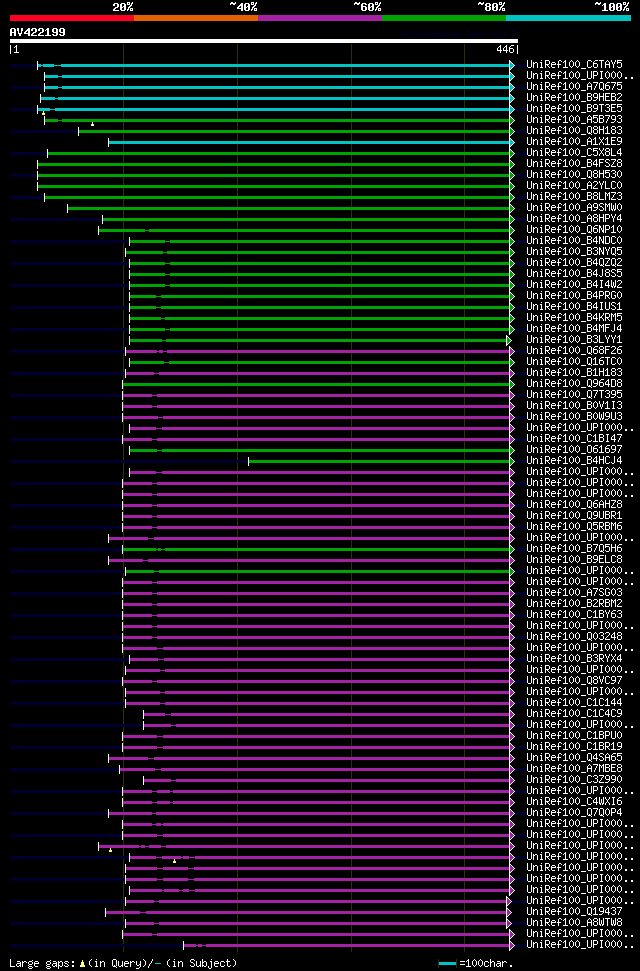This screenshot has height=971, width=640.
Task: Select hit UniRef100_A1X1E9
Action: [574, 141]
